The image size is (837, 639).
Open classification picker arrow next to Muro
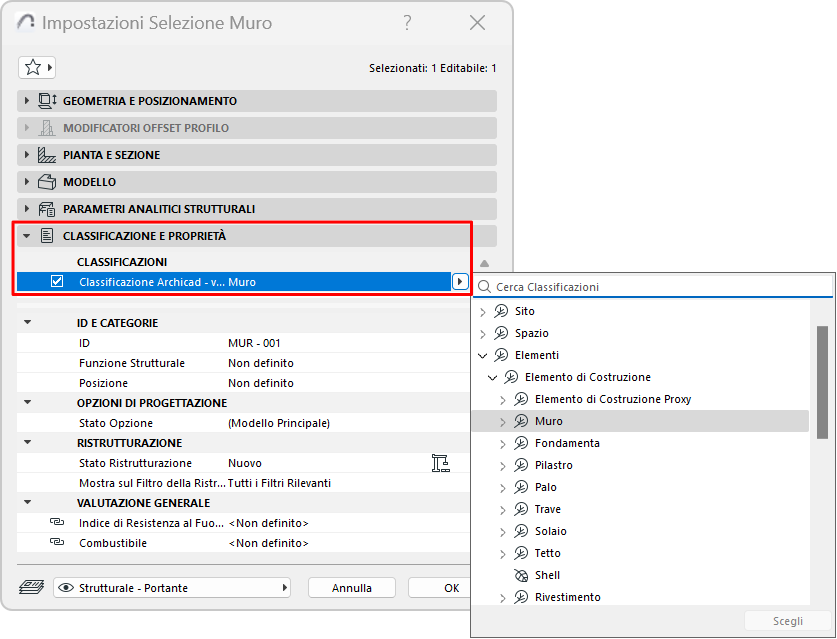click(460, 281)
